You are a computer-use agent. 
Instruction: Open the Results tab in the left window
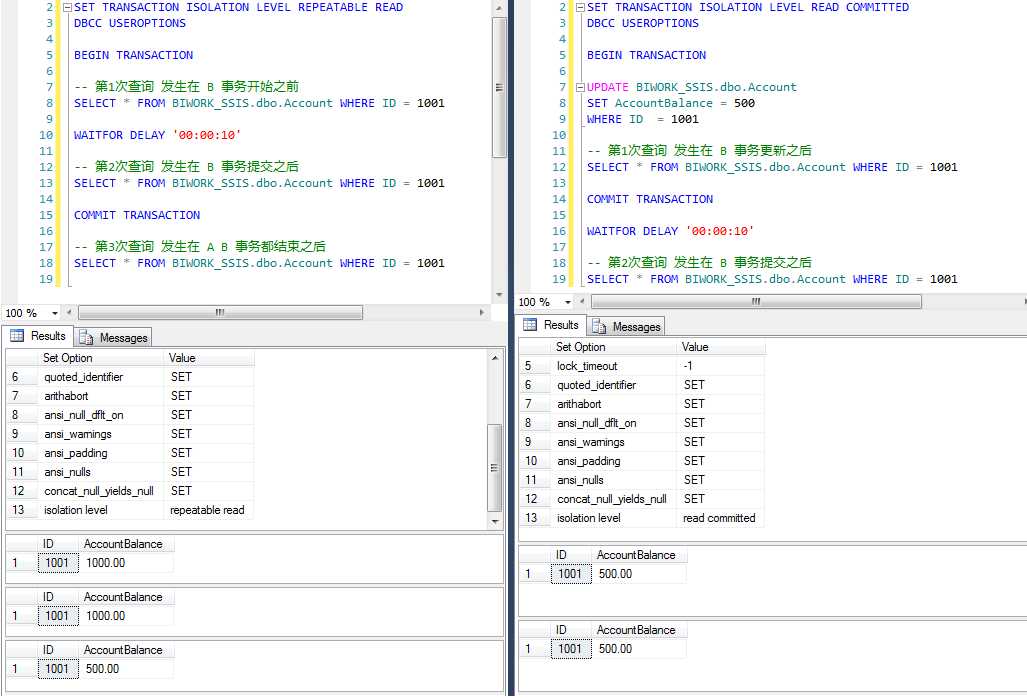tap(38, 336)
